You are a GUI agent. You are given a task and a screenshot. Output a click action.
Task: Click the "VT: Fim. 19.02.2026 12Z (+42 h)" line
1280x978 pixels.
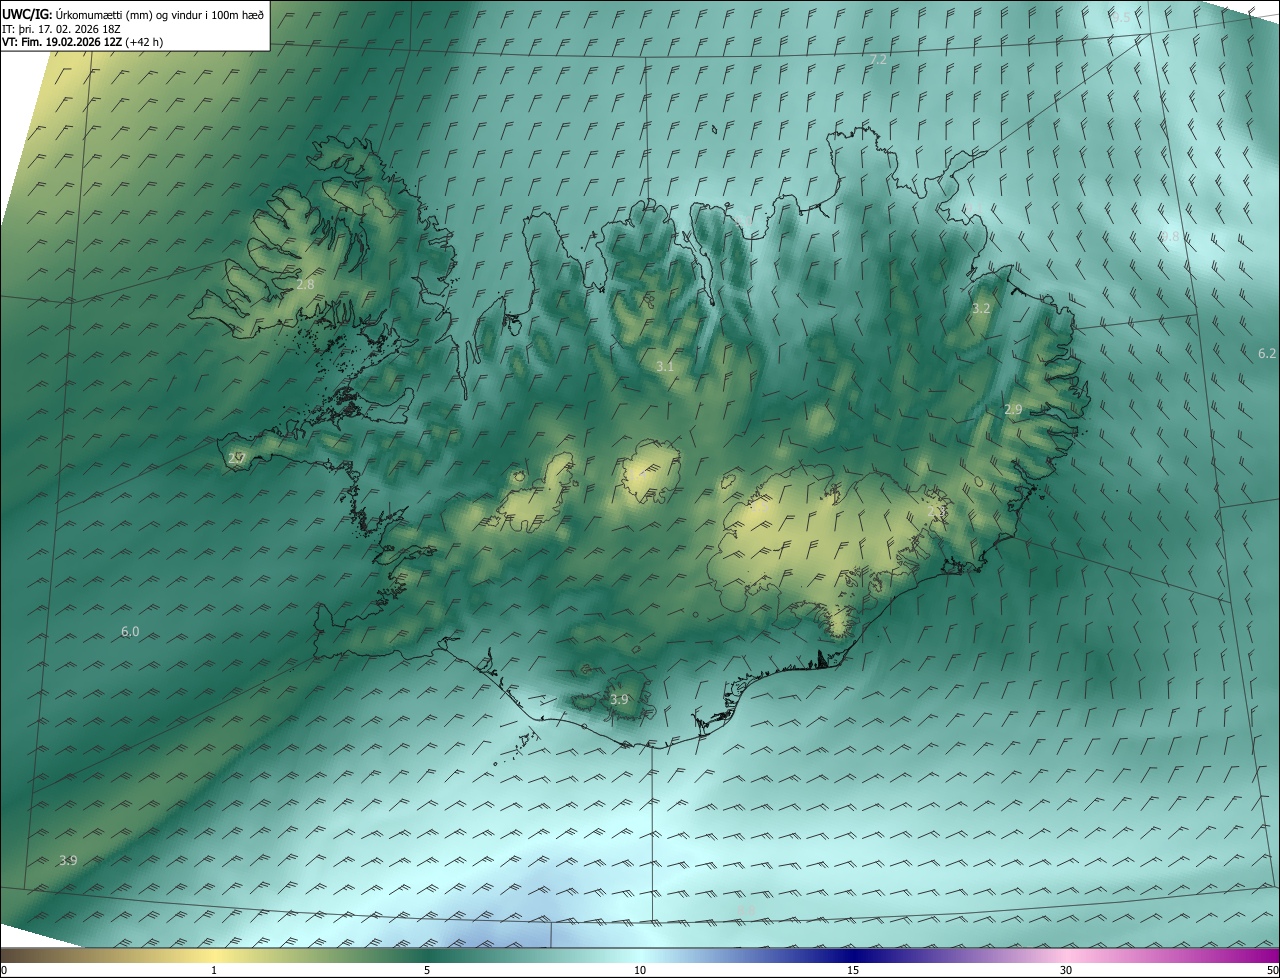click(83, 42)
